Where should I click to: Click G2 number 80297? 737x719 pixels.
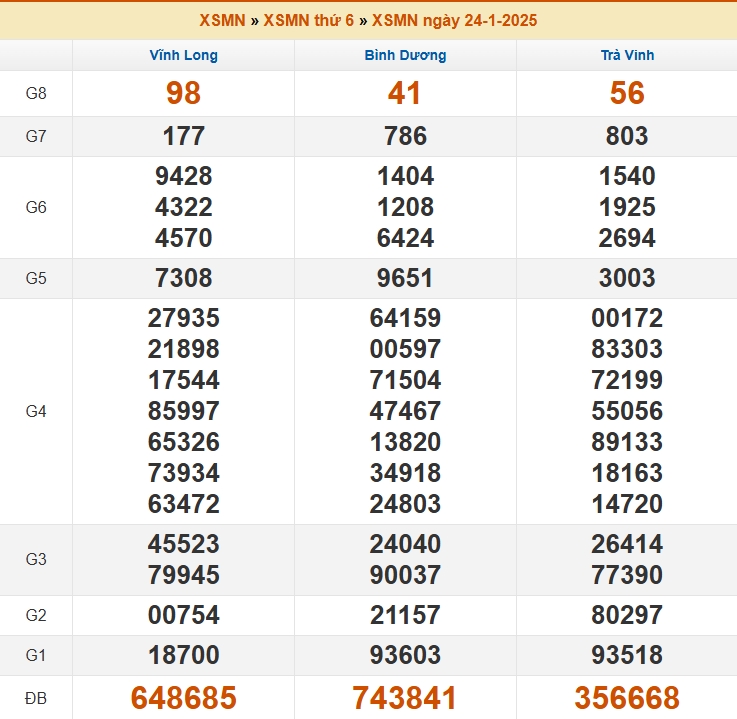click(x=627, y=615)
